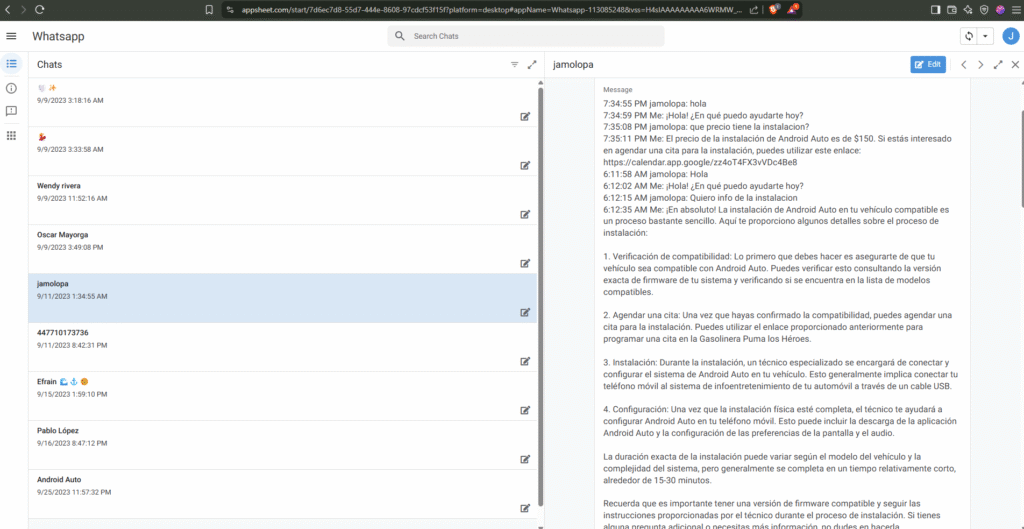Click the Message field label

coord(618,89)
